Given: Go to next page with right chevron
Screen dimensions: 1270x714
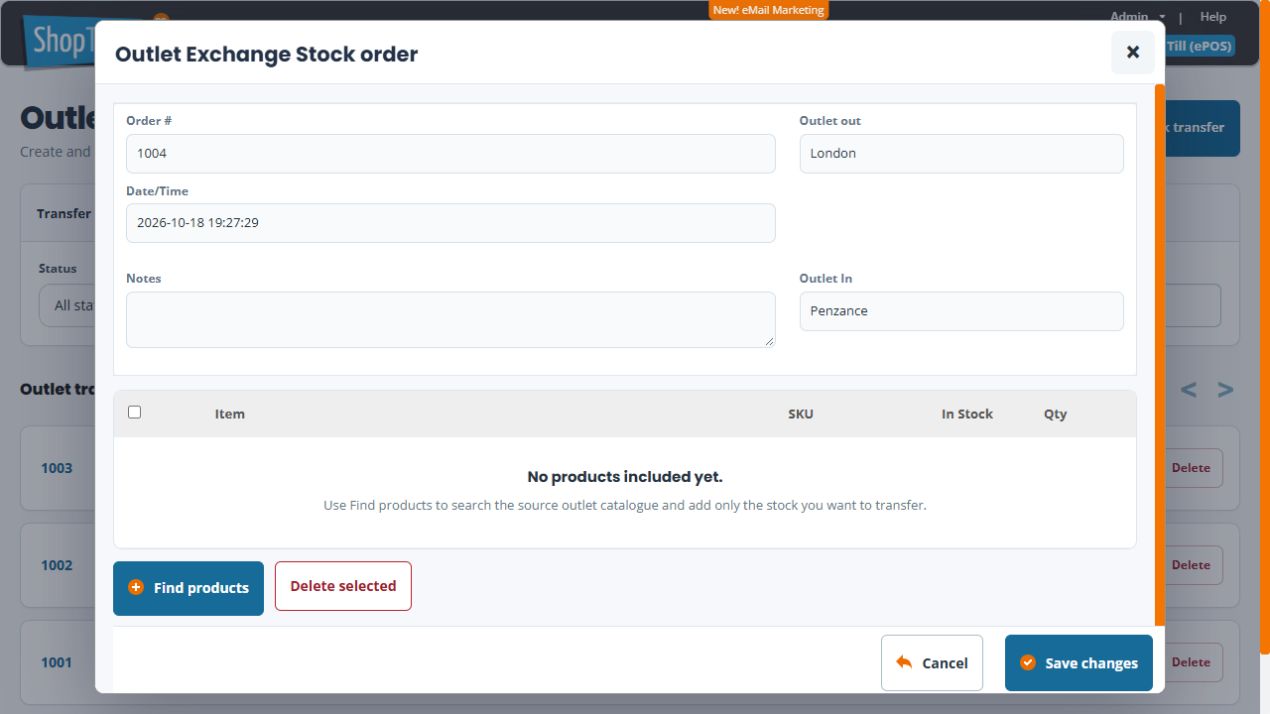Looking at the screenshot, I should [x=1225, y=390].
